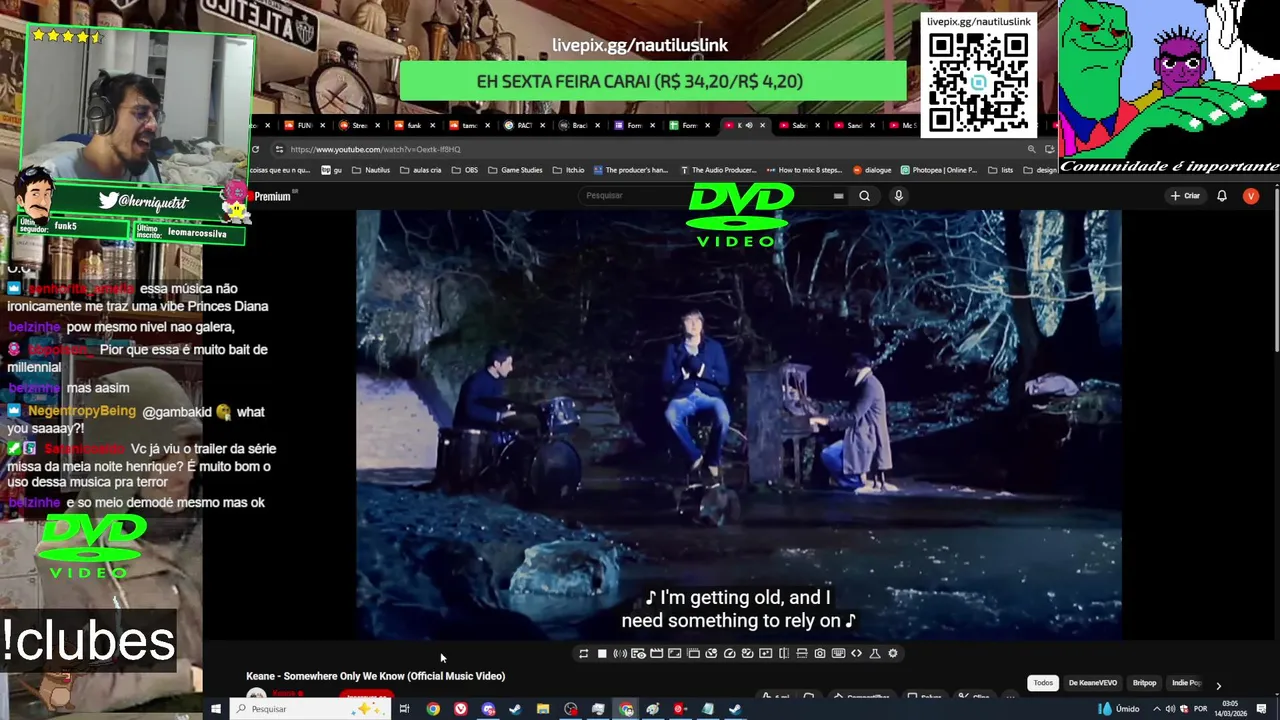Click the POR language indicator in the taskbar
The width and height of the screenshot is (1280, 720).
click(1200, 709)
